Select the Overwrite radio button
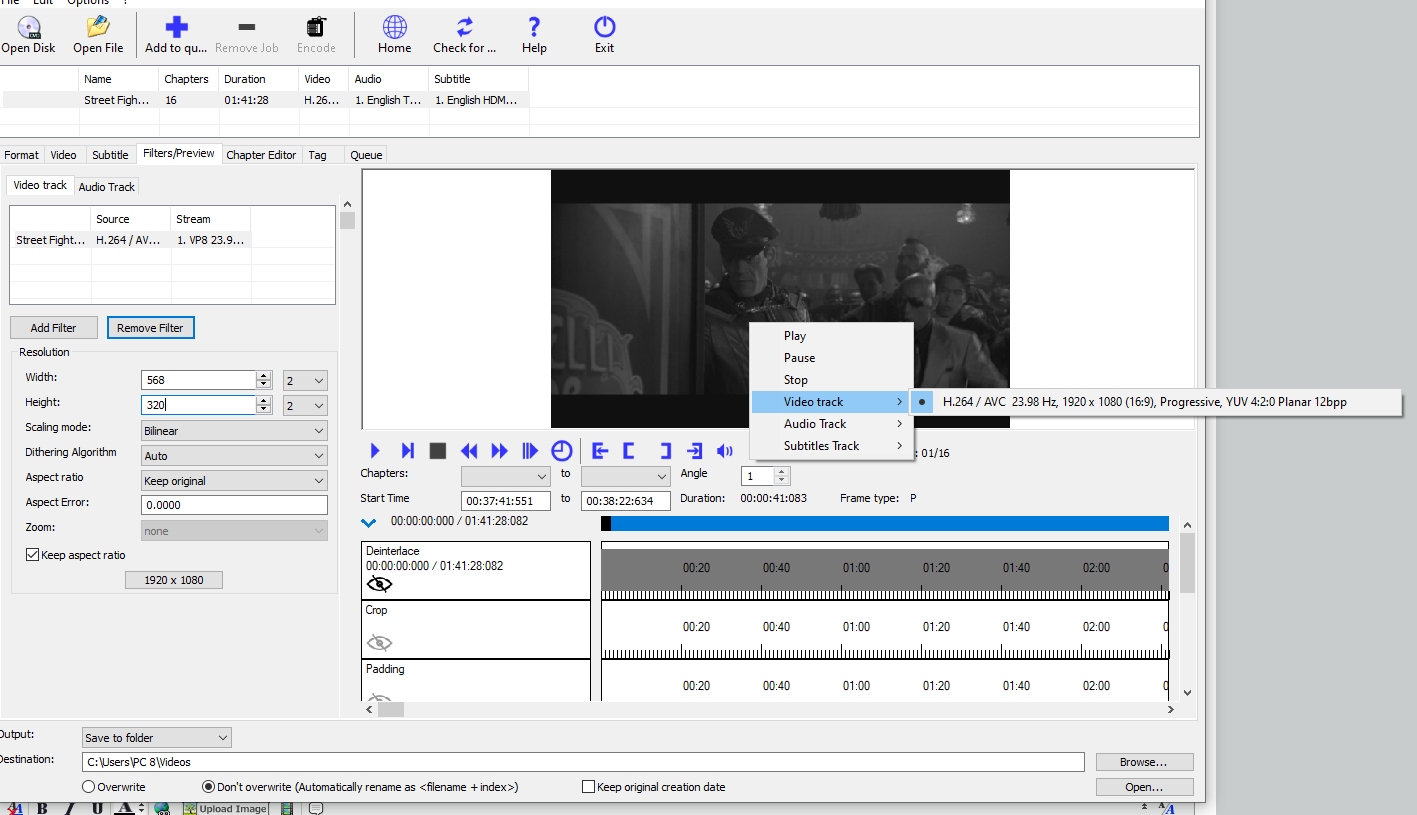The image size is (1417, 815). 89,787
